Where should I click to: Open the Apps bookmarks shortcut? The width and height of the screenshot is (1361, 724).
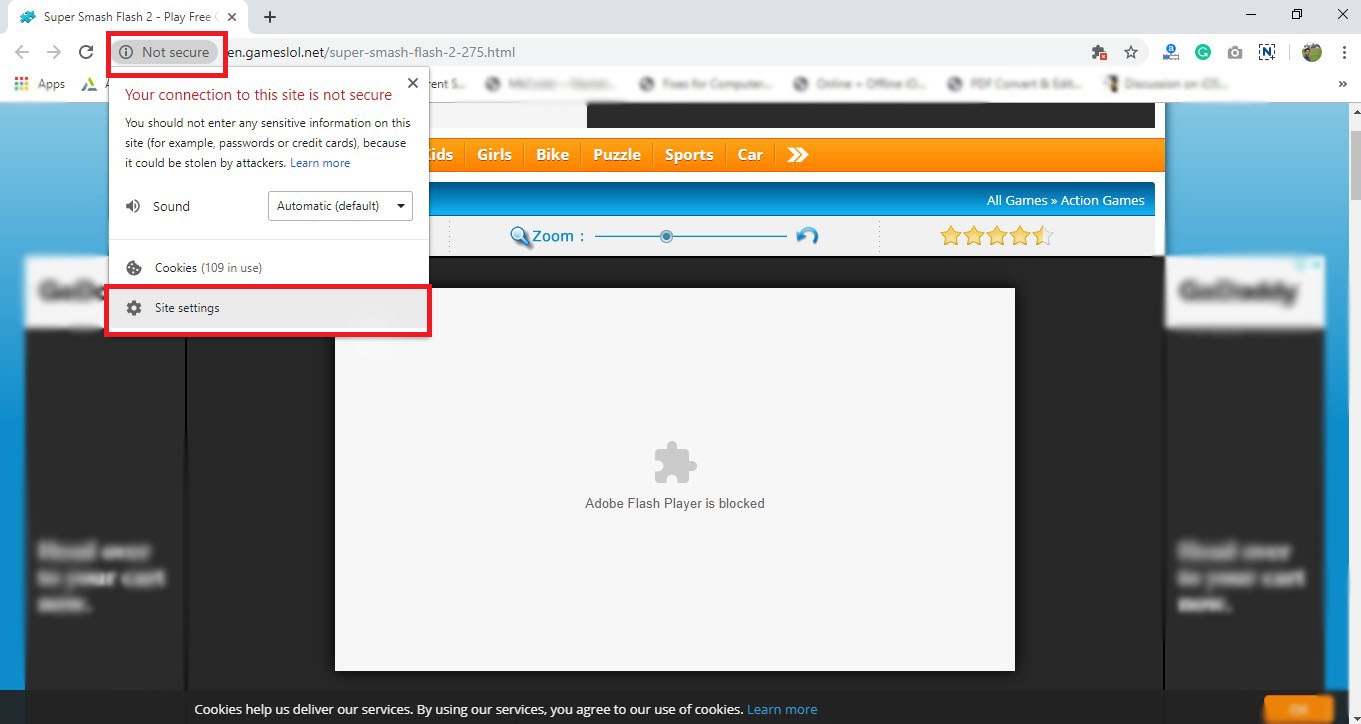(40, 84)
